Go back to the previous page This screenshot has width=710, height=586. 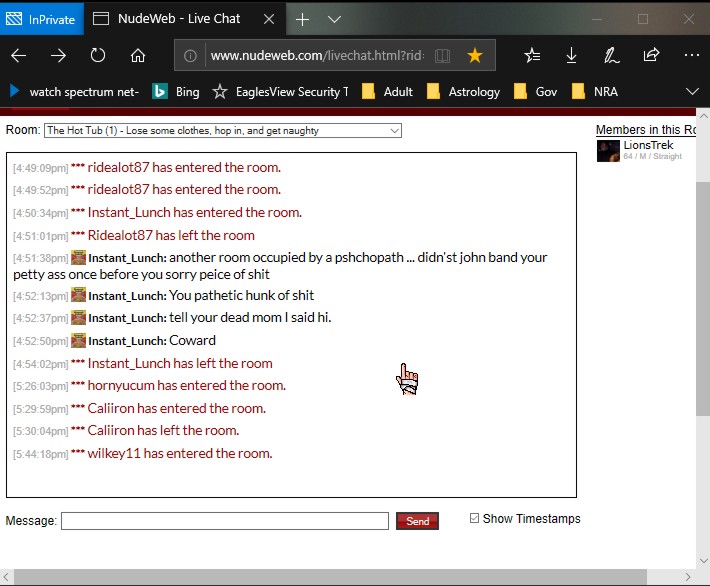pyautogui.click(x=19, y=56)
